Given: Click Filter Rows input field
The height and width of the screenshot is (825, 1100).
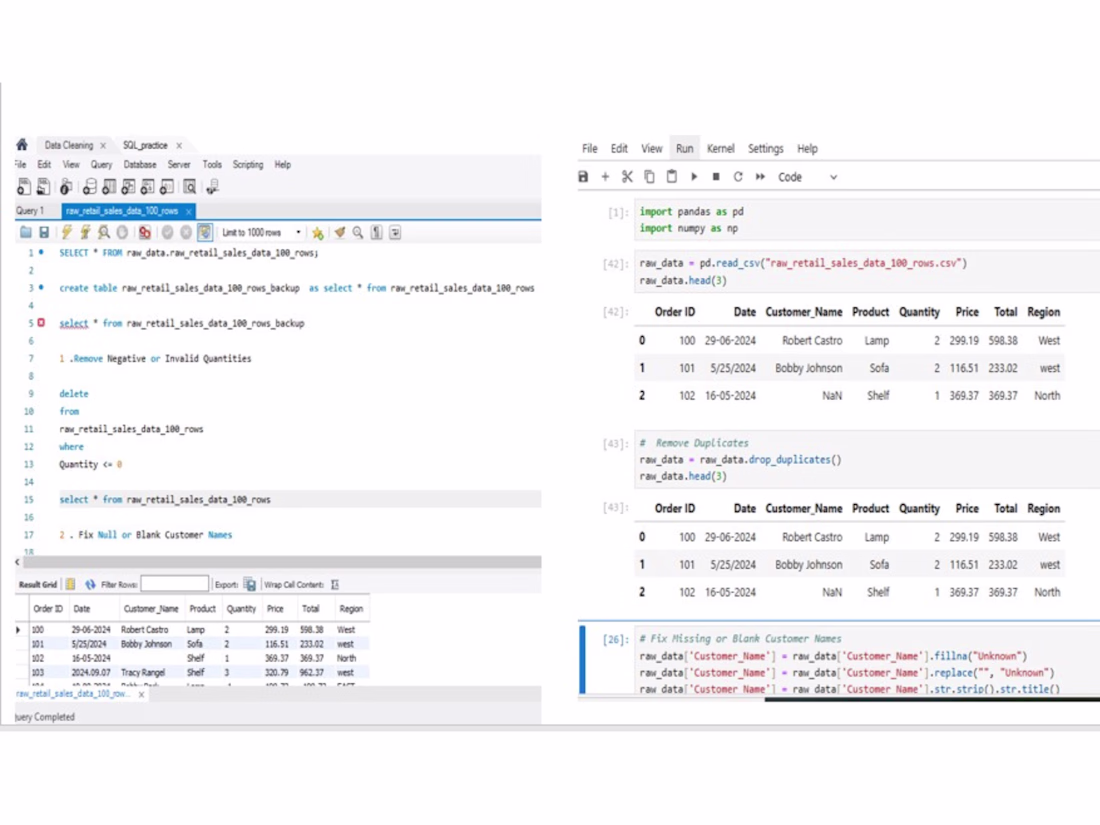Looking at the screenshot, I should pyautogui.click(x=174, y=584).
